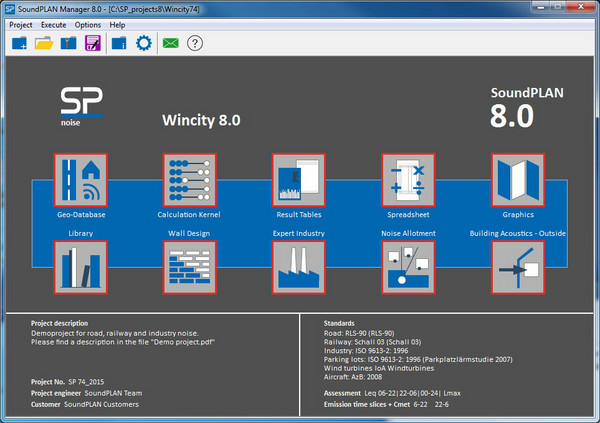
Task: Click the purple notepad toolbar icon
Action: [93, 43]
